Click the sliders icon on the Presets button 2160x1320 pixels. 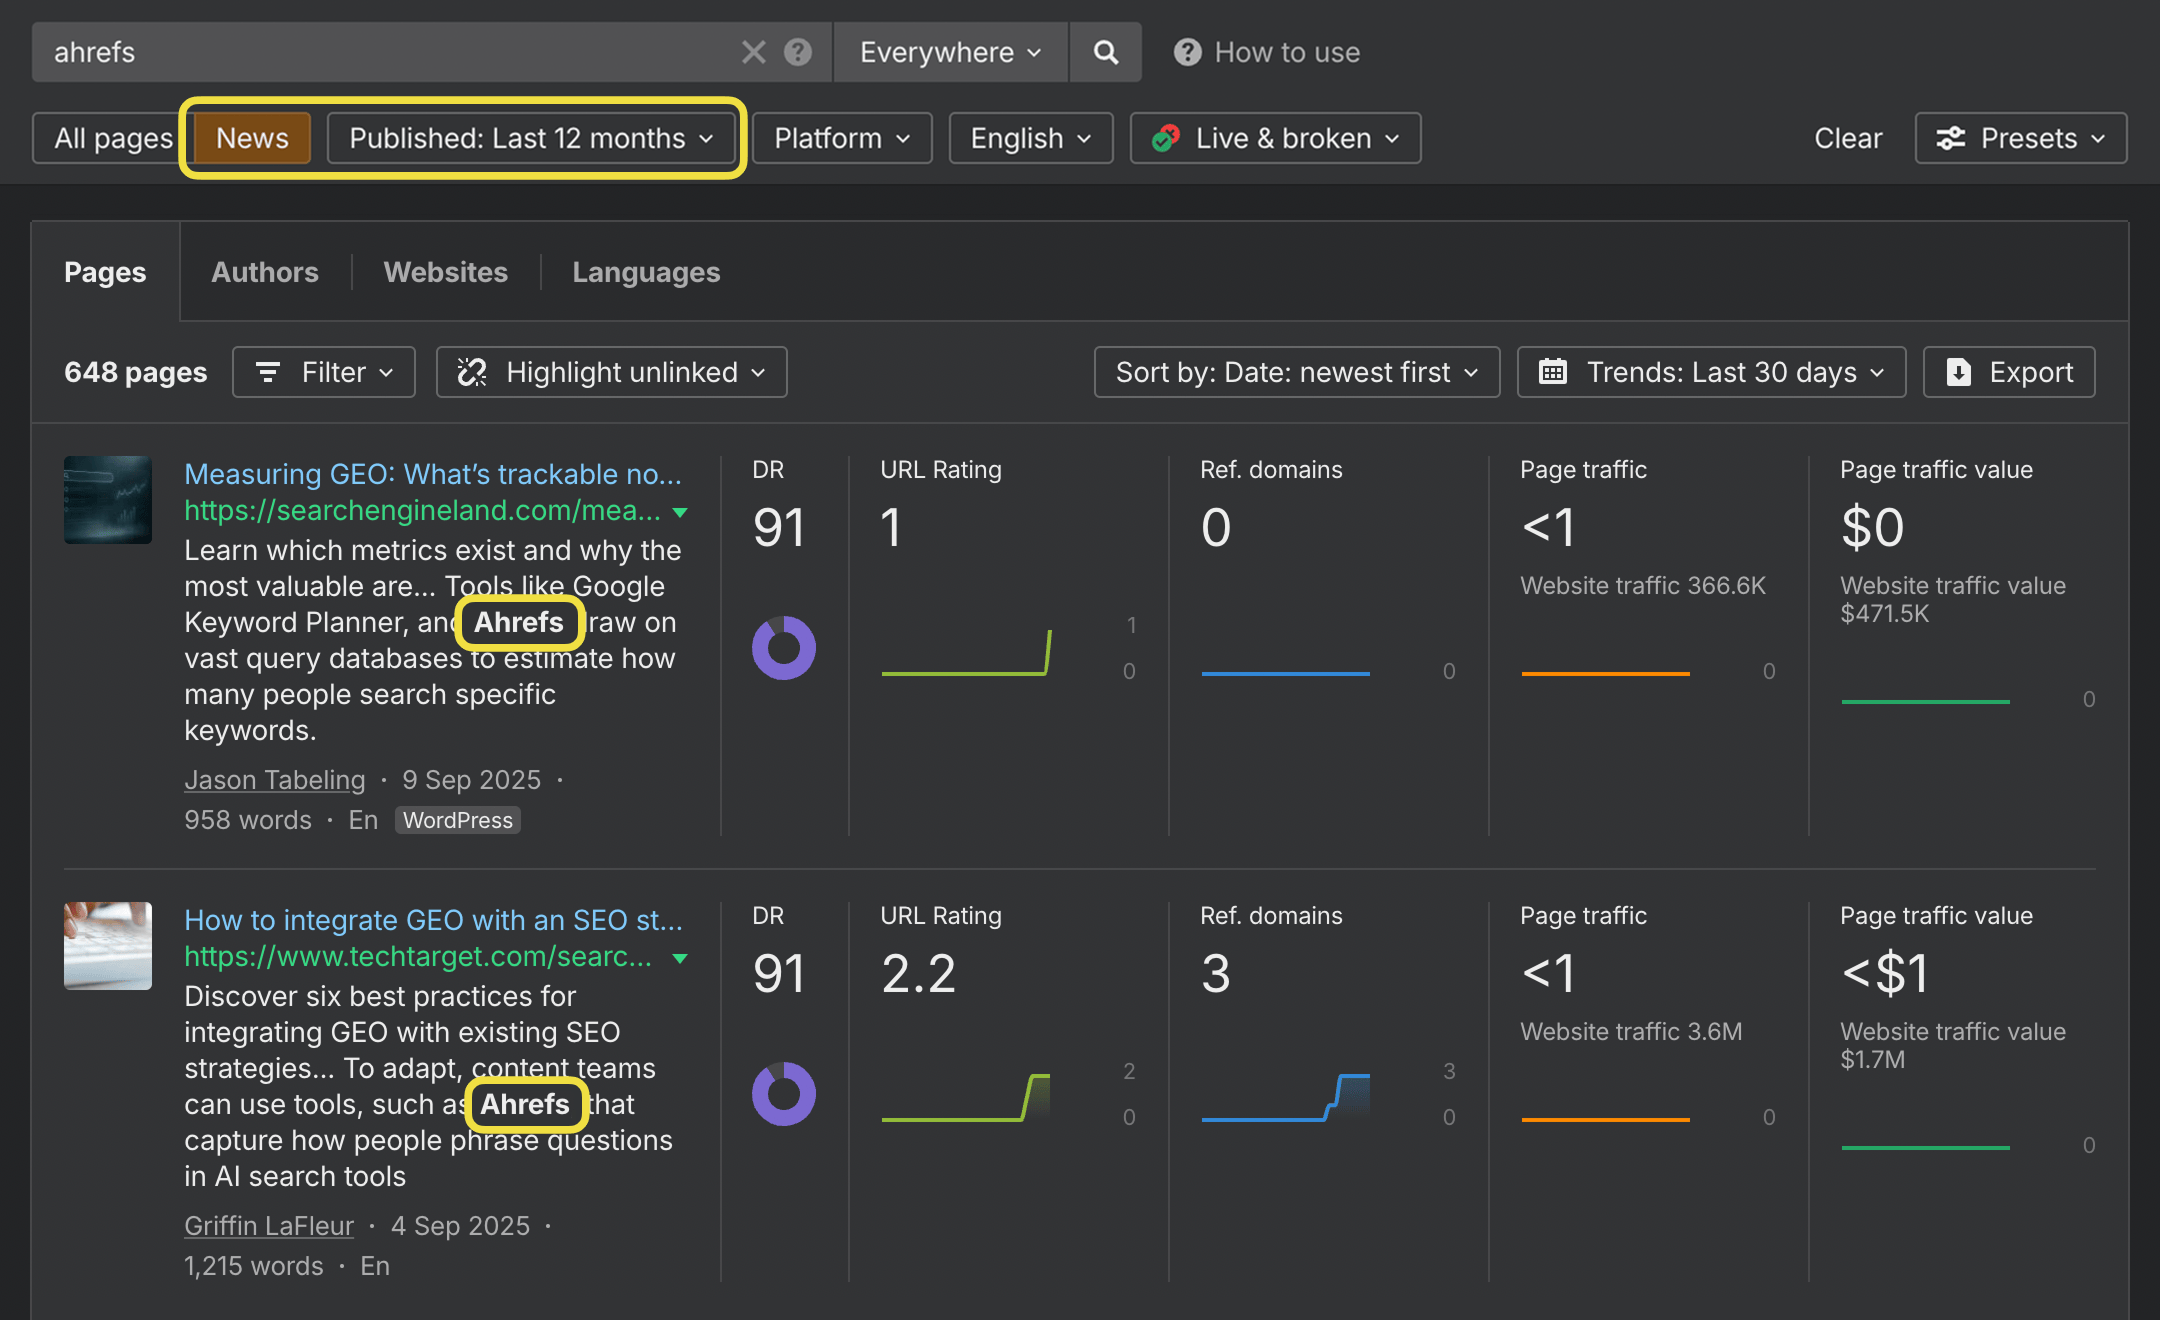[1950, 138]
